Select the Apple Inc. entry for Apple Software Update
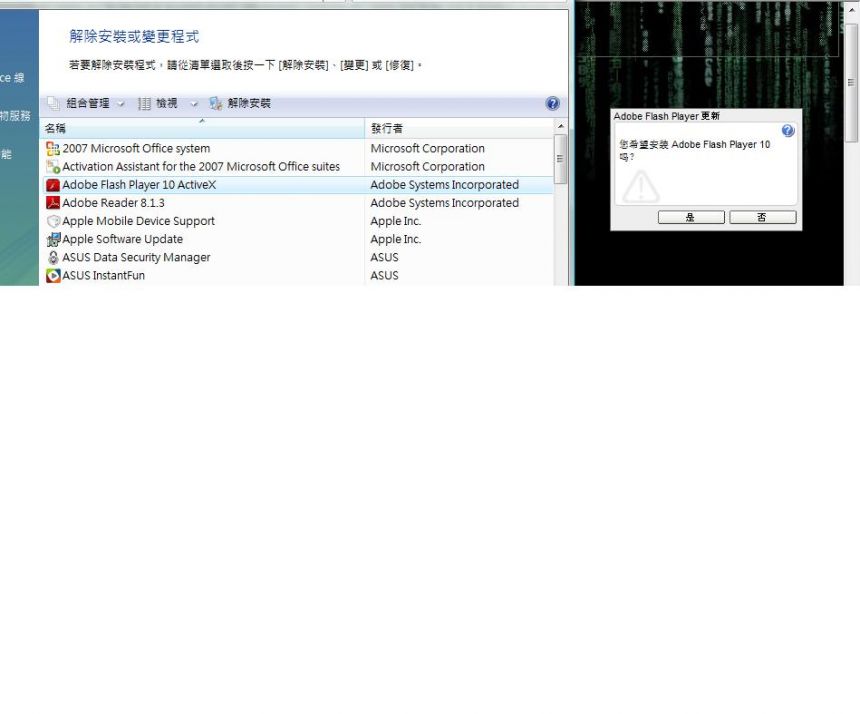Viewport: 860px width, 714px height. coord(395,239)
